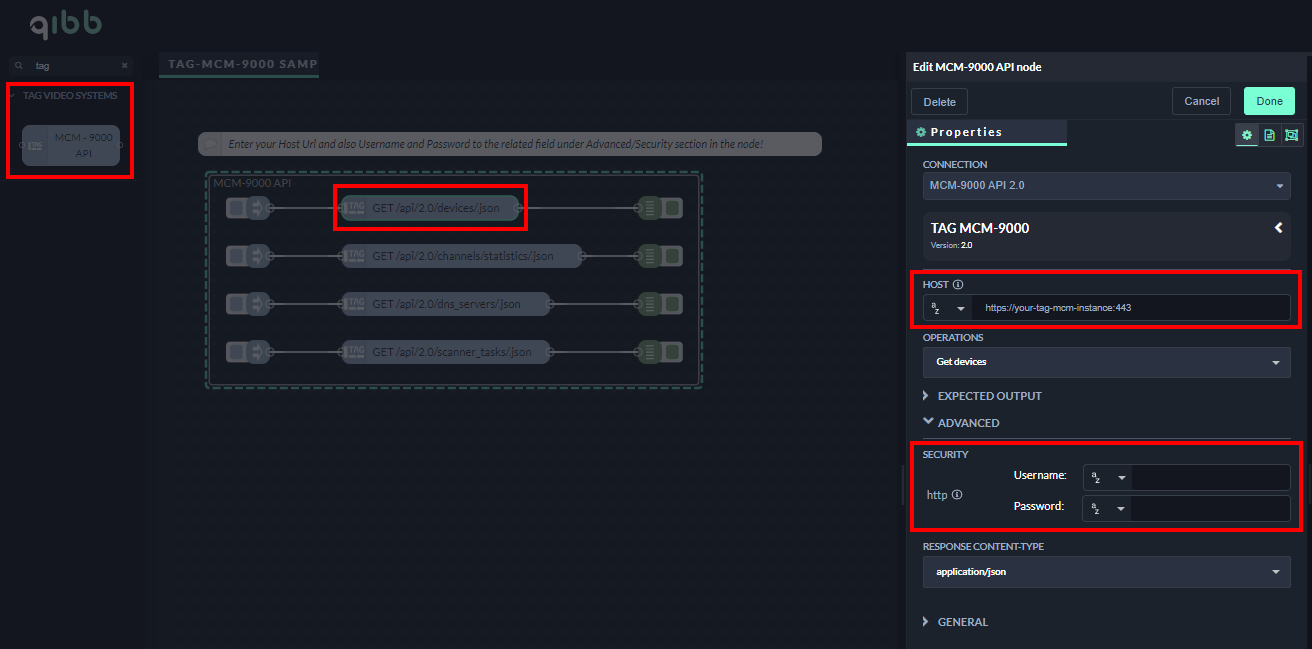Toggle the debug node on the dns_servers row
Image resolution: width=1312 pixels, height=649 pixels.
(x=673, y=304)
